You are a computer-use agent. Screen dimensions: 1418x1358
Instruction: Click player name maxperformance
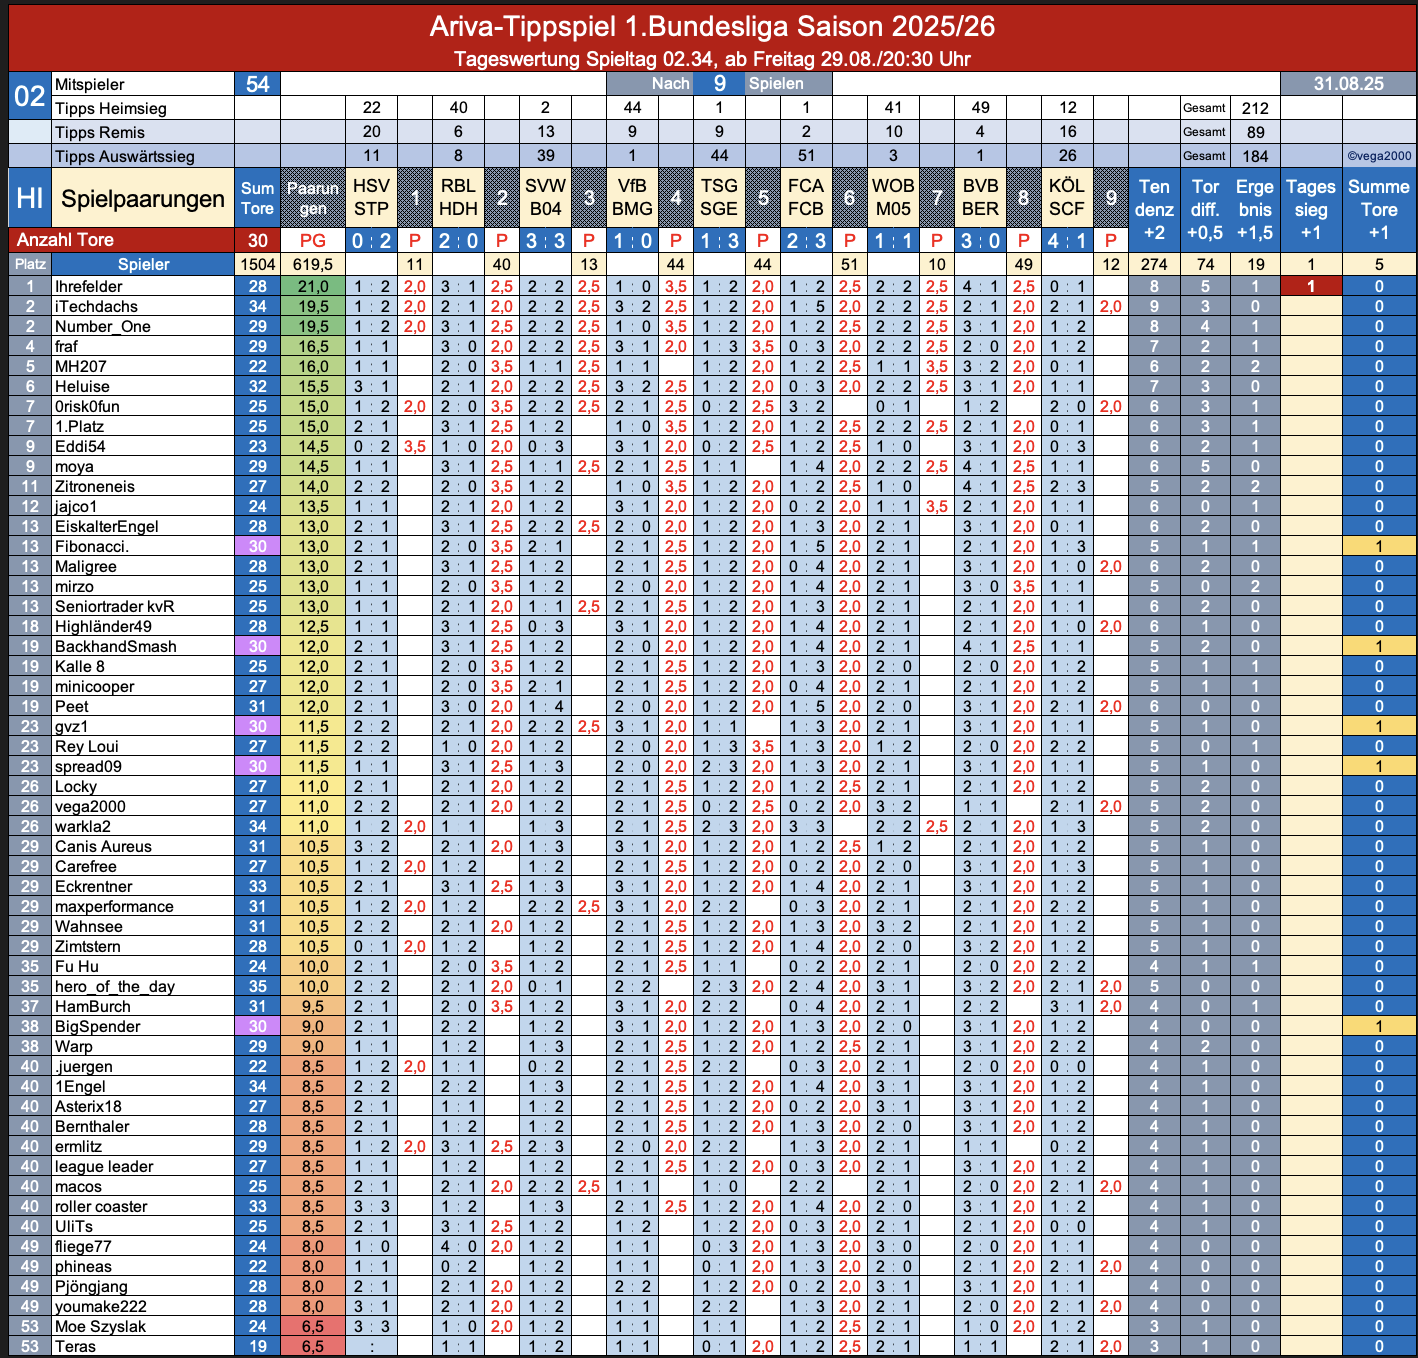pos(114,906)
